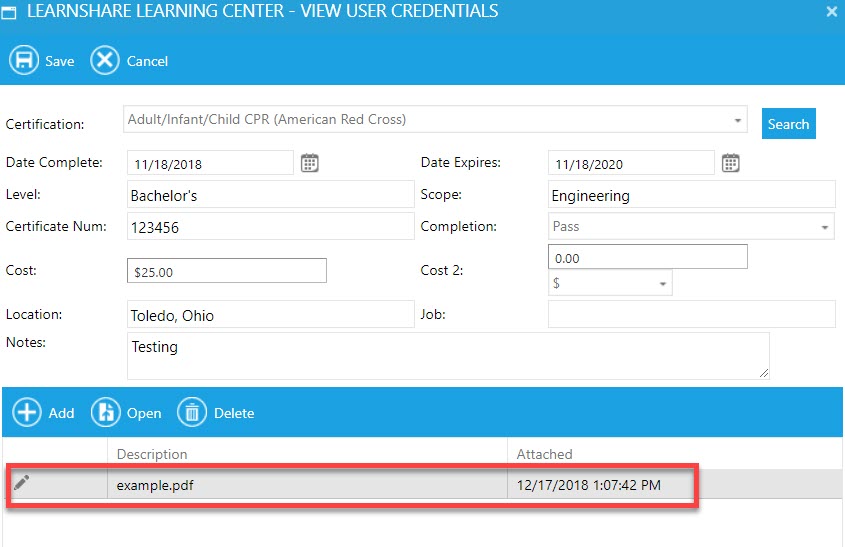Click the Location field with Toledo, Ohio
The image size is (845, 547).
270,315
